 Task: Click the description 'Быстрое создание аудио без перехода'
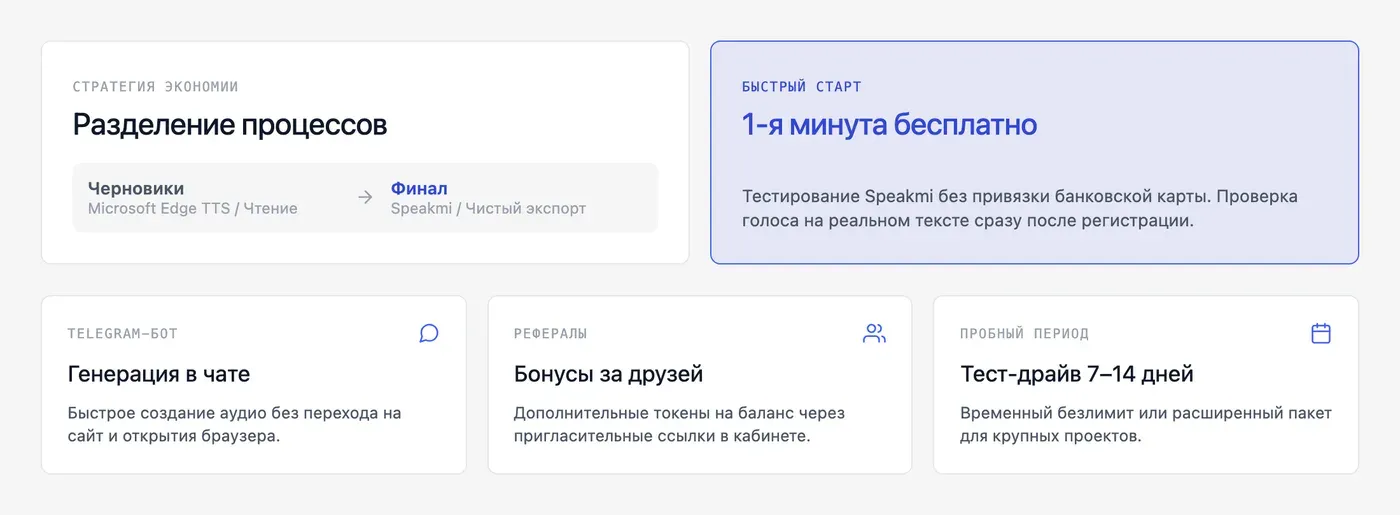pyautogui.click(x=234, y=425)
